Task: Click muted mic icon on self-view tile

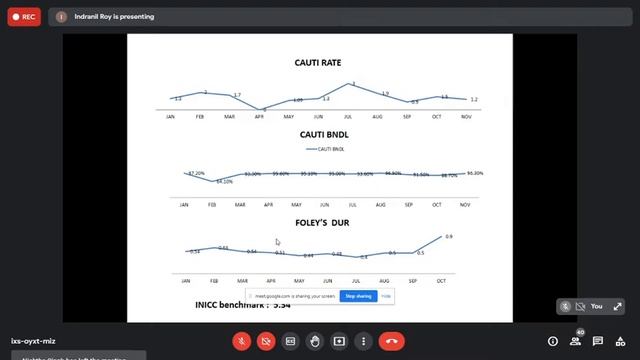Action: [x=565, y=307]
